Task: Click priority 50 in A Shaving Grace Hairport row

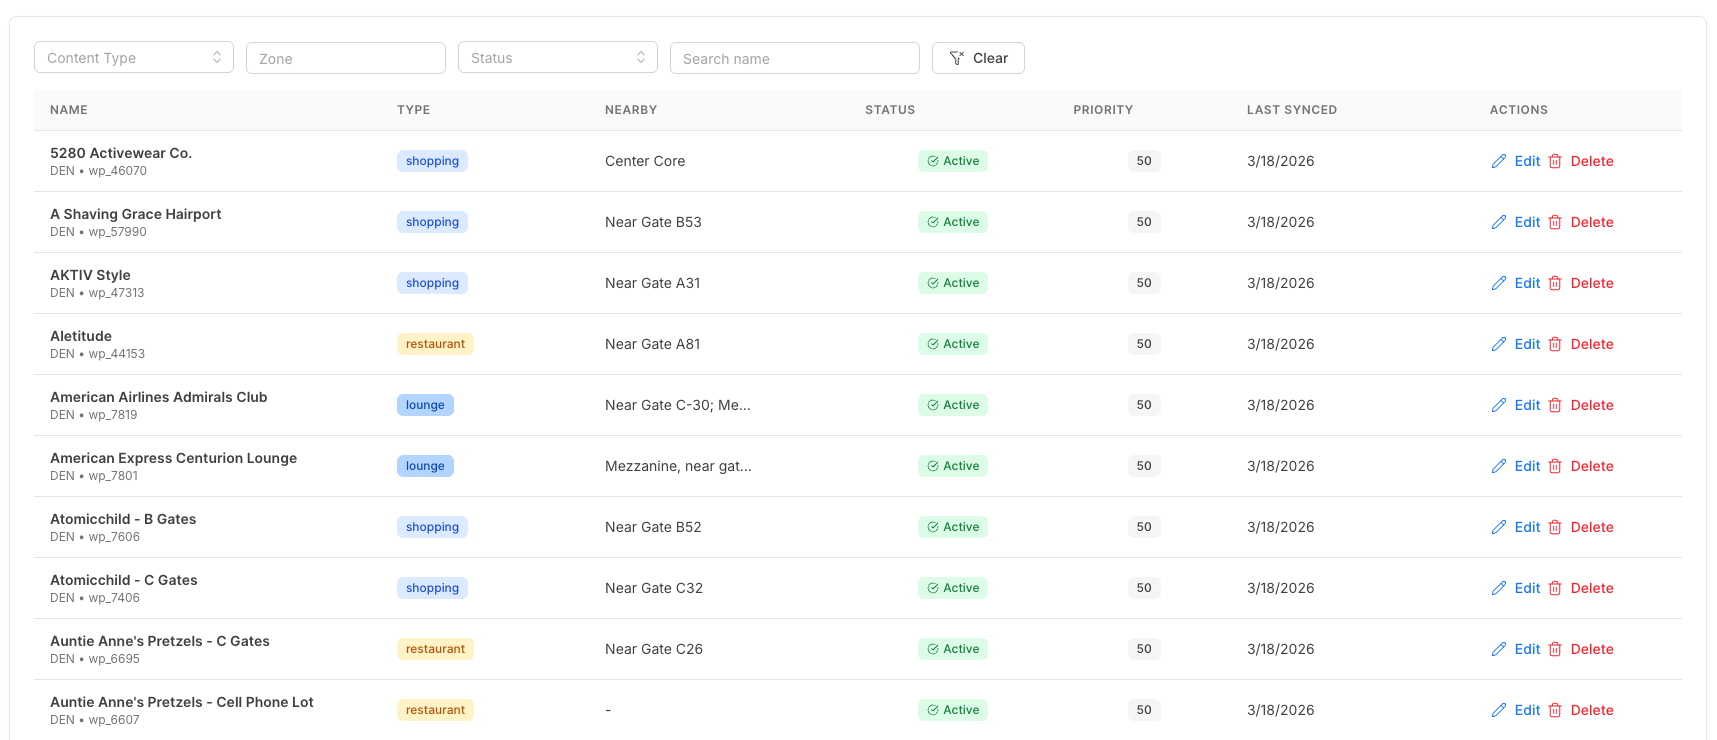Action: pyautogui.click(x=1144, y=222)
